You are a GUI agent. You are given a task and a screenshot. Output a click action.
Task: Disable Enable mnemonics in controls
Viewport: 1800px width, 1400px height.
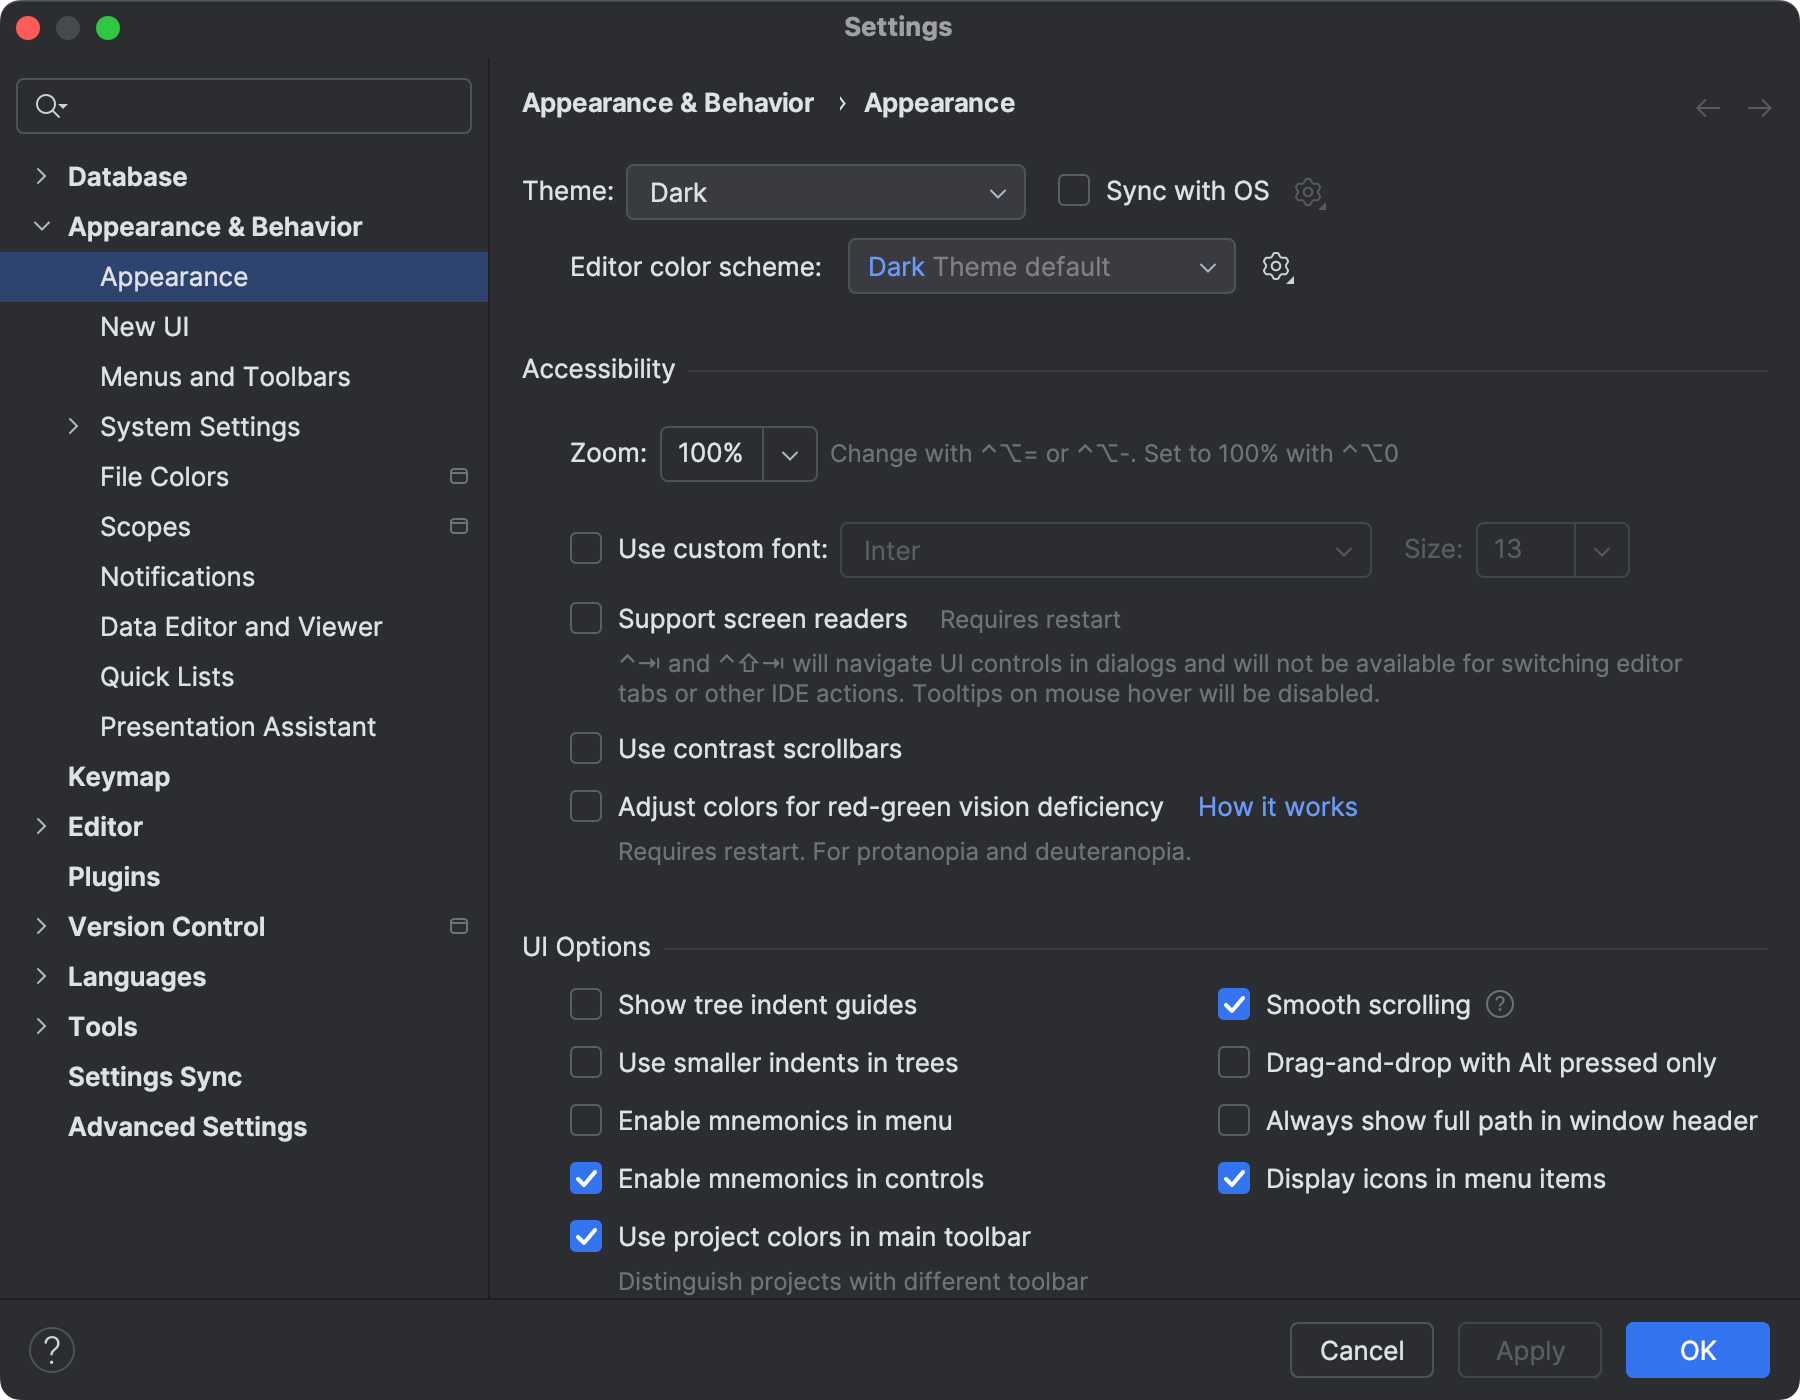[x=586, y=1178]
